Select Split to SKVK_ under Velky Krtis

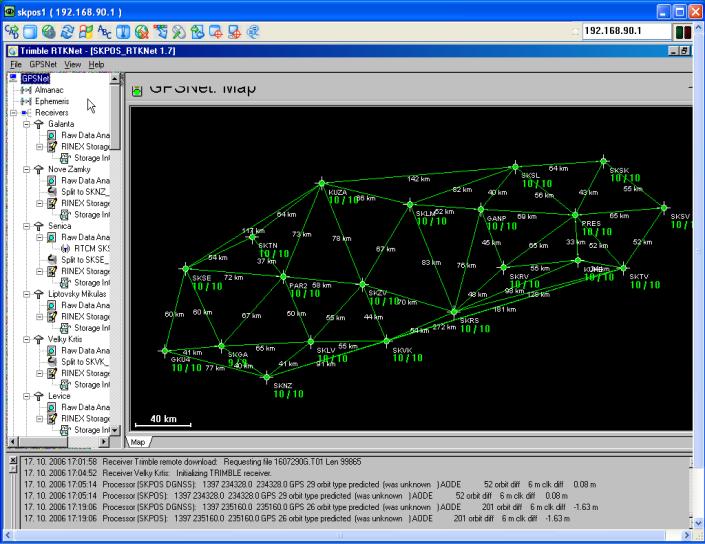(x=85, y=362)
